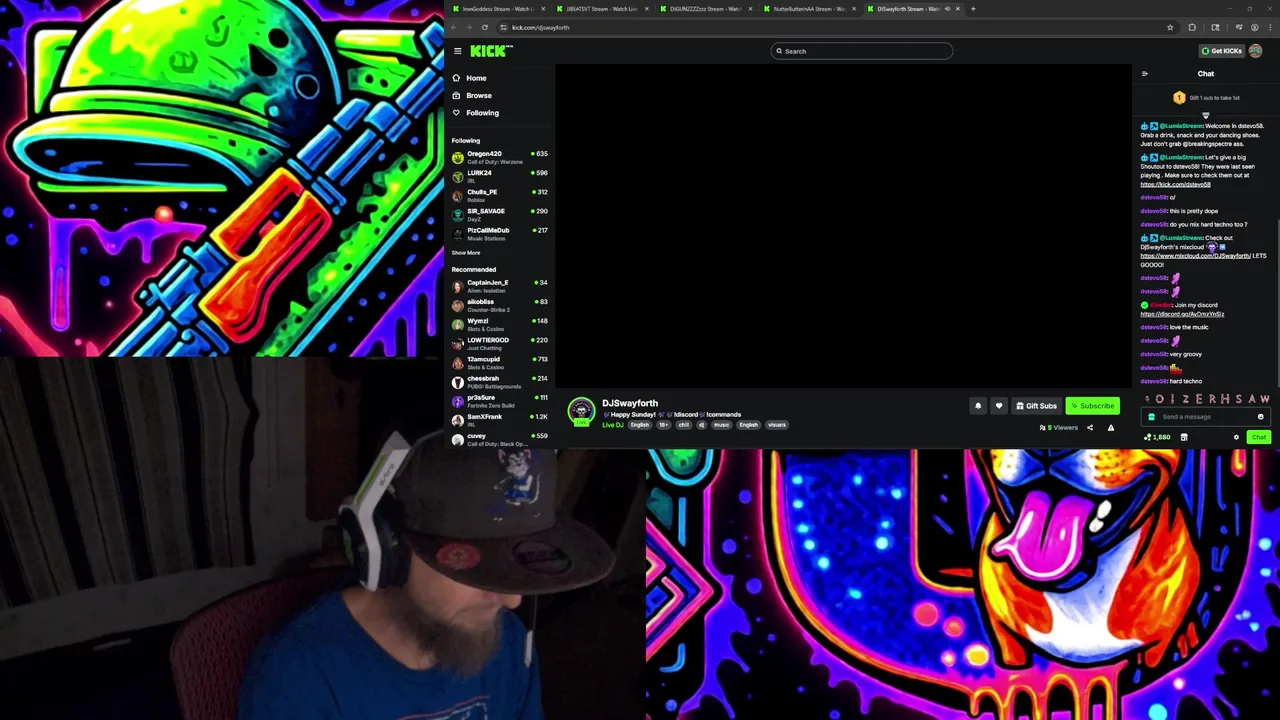This screenshot has height=720, width=1280.
Task: Open the CaptainJen_E recommended channel
Action: pos(500,285)
